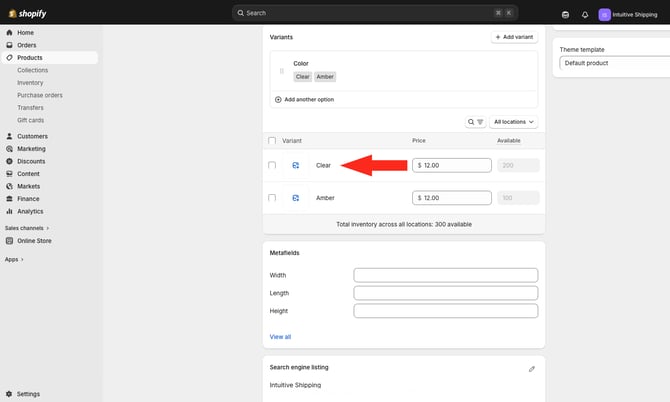The image size is (670, 402).
Task: Open the Amber variant name
Action: [x=325, y=198]
